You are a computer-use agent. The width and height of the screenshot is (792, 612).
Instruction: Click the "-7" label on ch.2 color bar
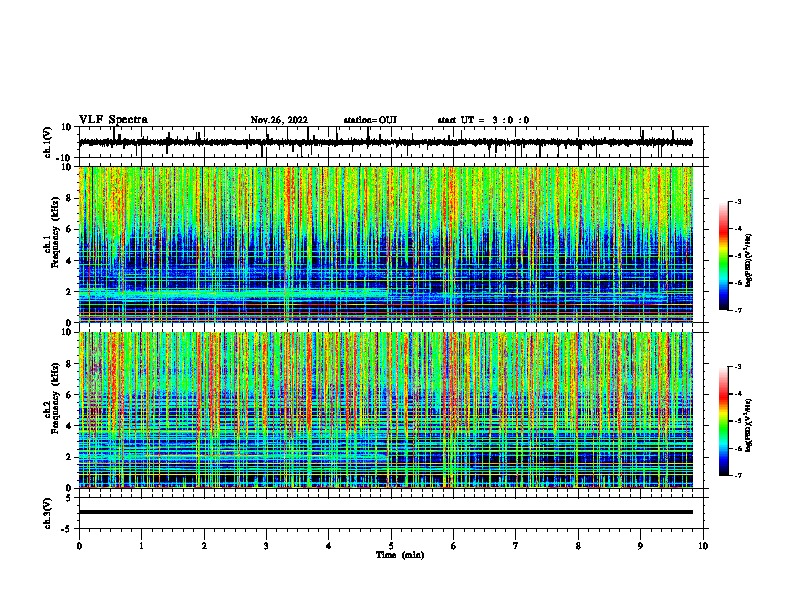pos(737,475)
